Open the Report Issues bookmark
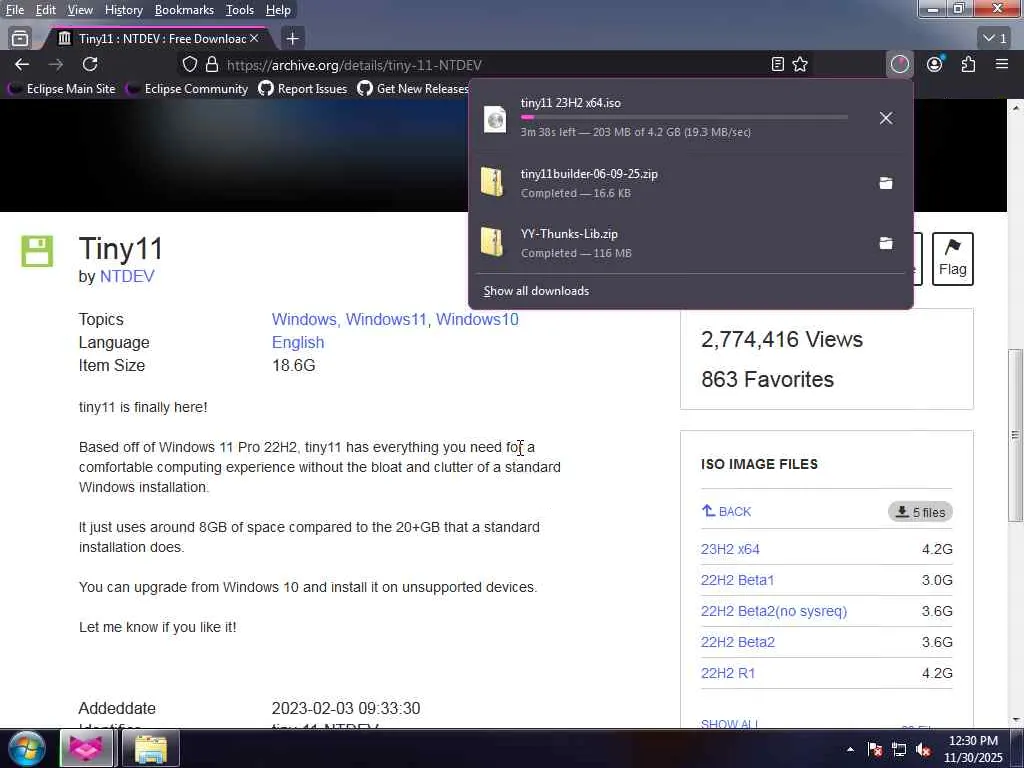The width and height of the screenshot is (1024, 768). click(x=303, y=88)
